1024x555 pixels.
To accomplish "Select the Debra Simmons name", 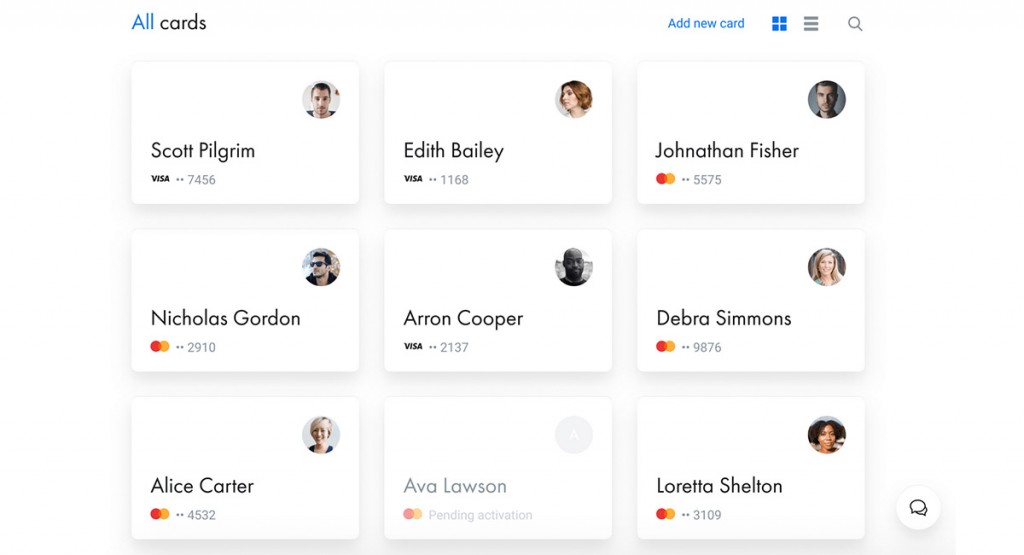I will click(x=724, y=318).
